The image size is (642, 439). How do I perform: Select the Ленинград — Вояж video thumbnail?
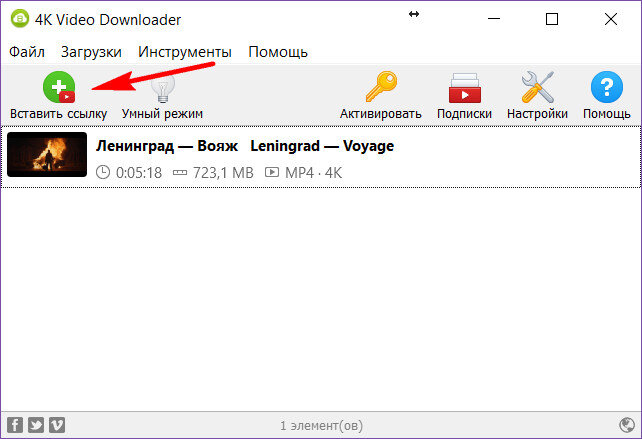47,154
